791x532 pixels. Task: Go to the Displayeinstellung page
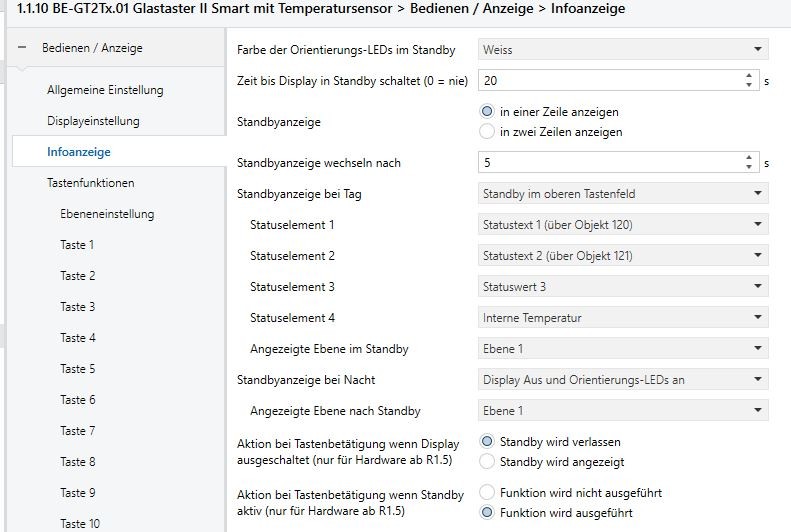(x=93, y=121)
